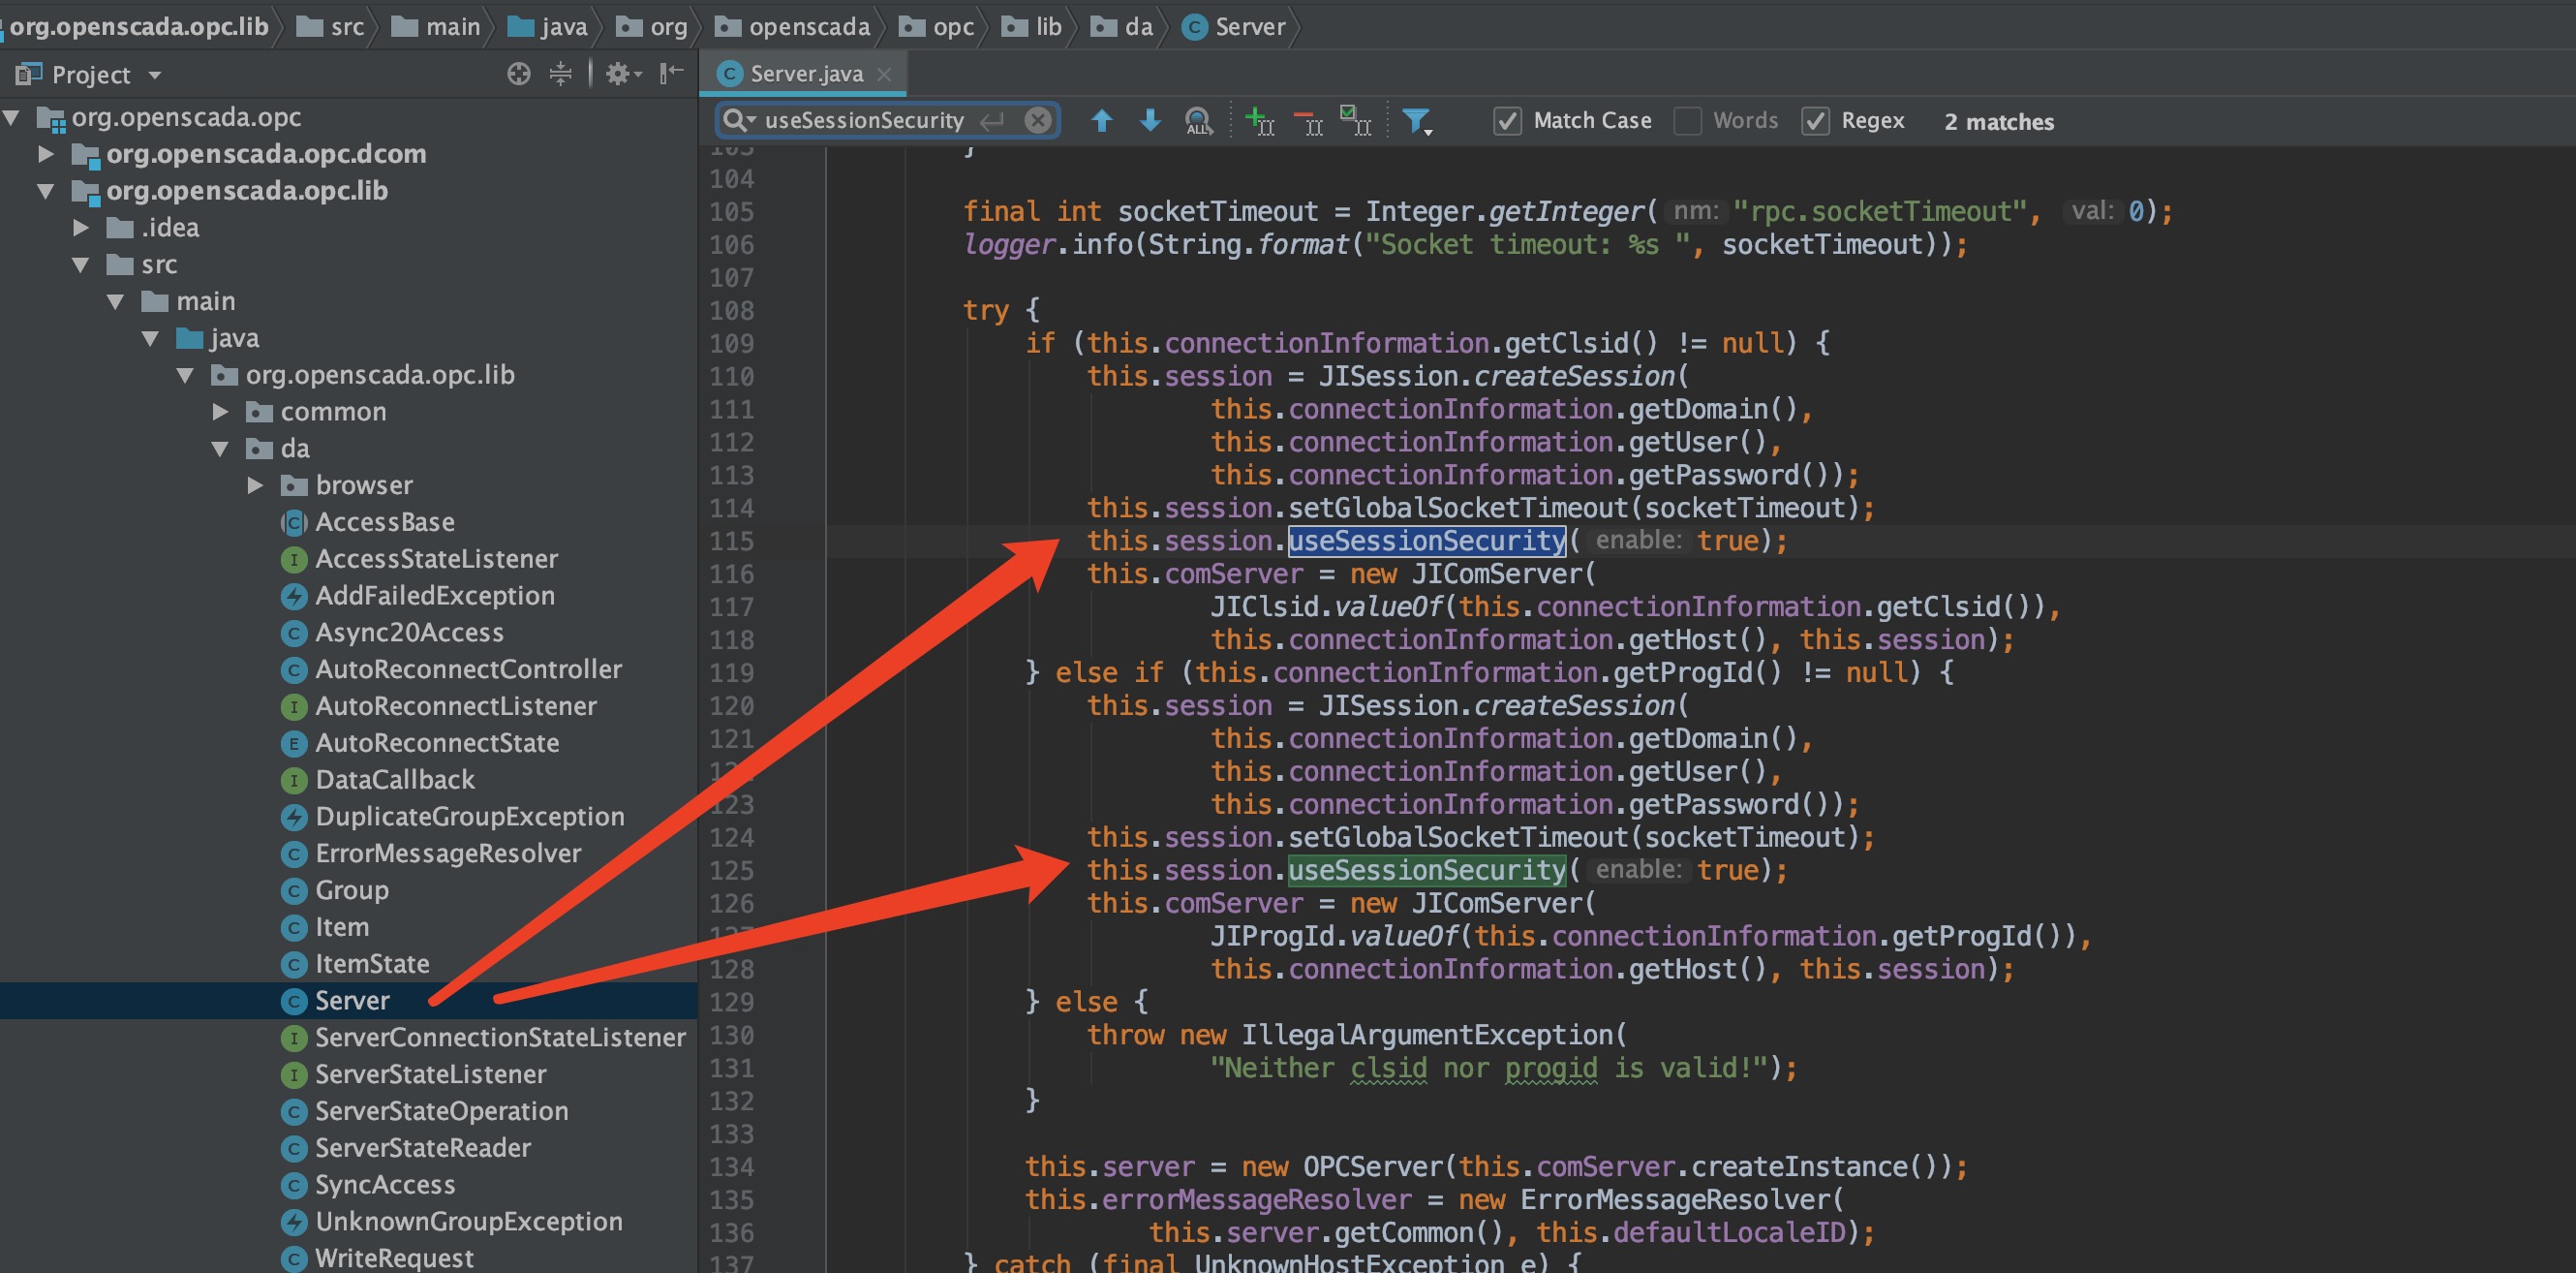Disable the Regex checkbox

click(x=1815, y=121)
